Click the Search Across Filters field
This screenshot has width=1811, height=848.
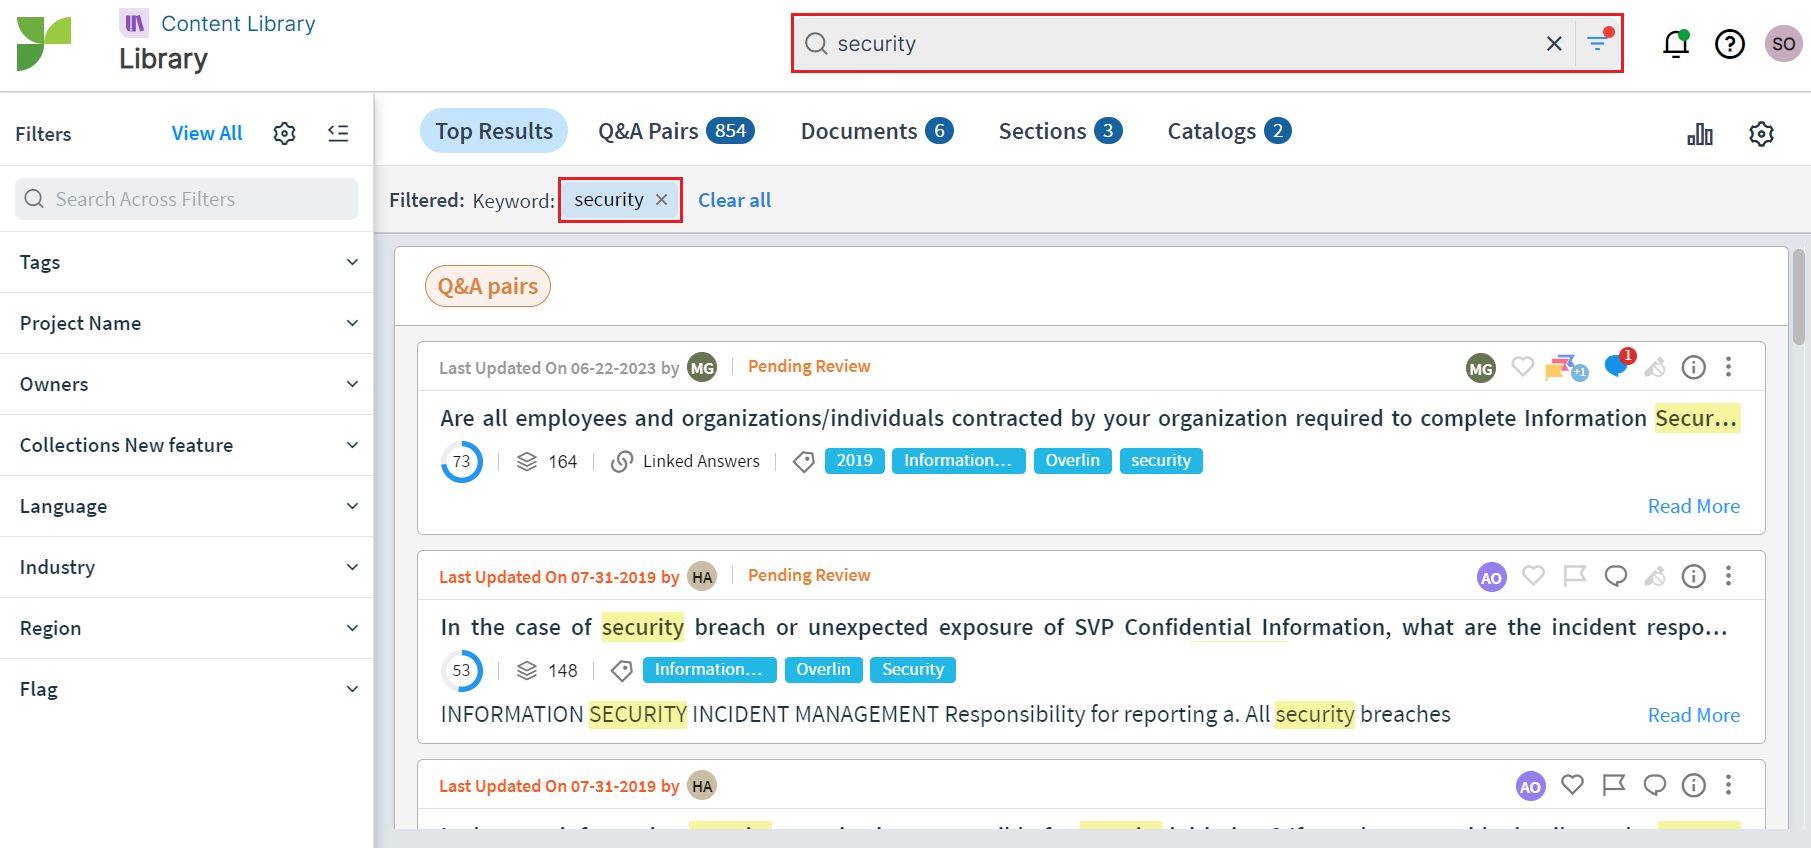[187, 199]
